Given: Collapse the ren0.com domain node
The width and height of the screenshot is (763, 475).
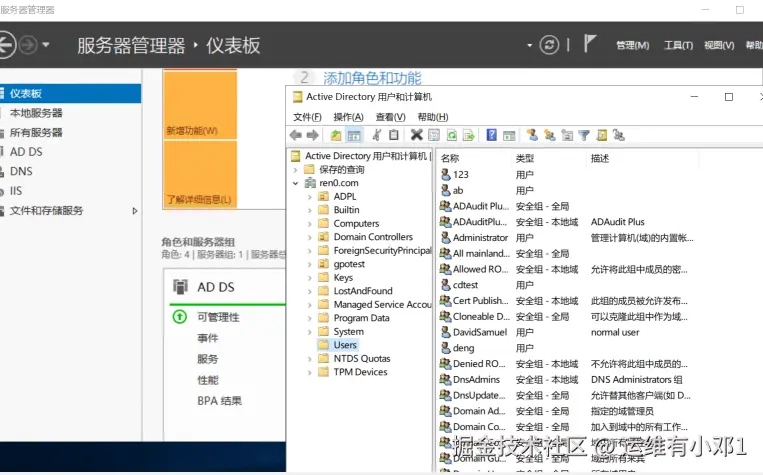Looking at the screenshot, I should 295,183.
